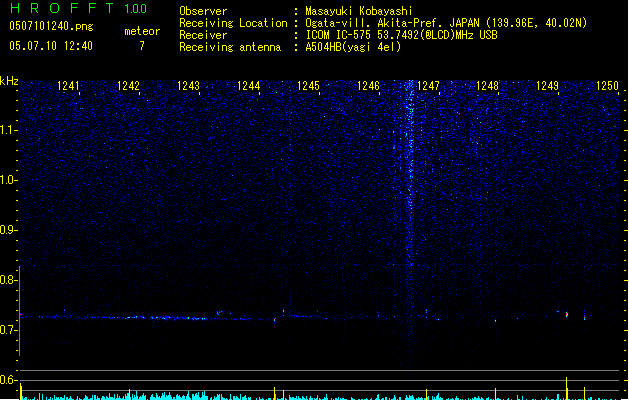Click the 1241 time marker
This screenshot has width=629, height=400.
tap(68, 86)
